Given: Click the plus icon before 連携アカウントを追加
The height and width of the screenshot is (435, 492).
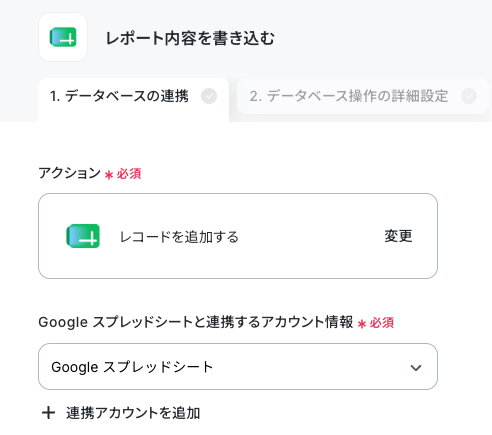Looking at the screenshot, I should 49,413.
